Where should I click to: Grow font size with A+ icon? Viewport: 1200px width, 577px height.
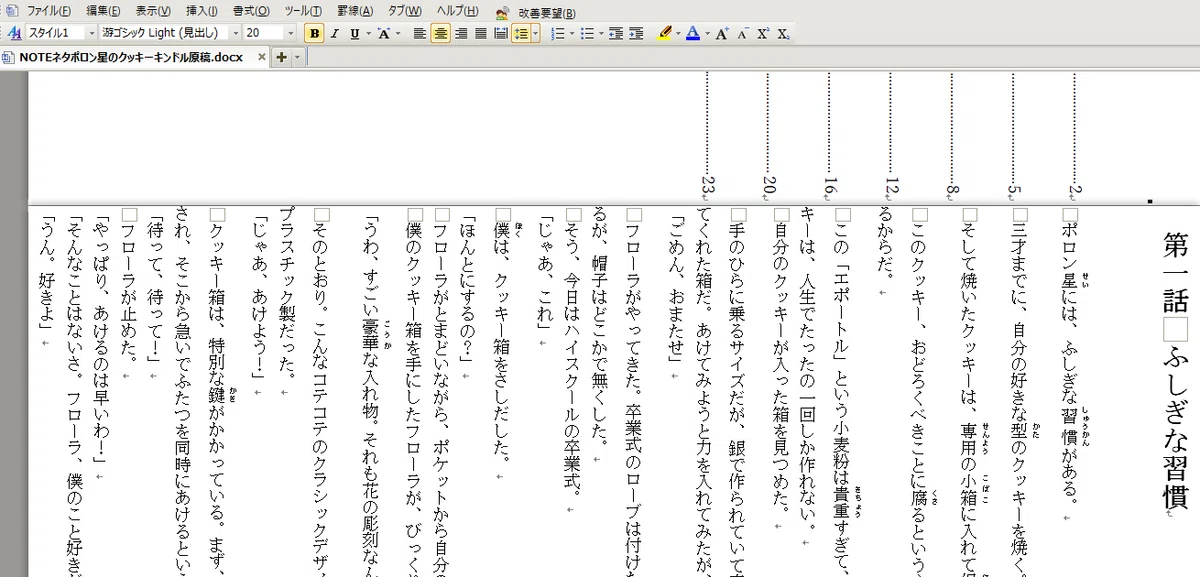tap(723, 33)
